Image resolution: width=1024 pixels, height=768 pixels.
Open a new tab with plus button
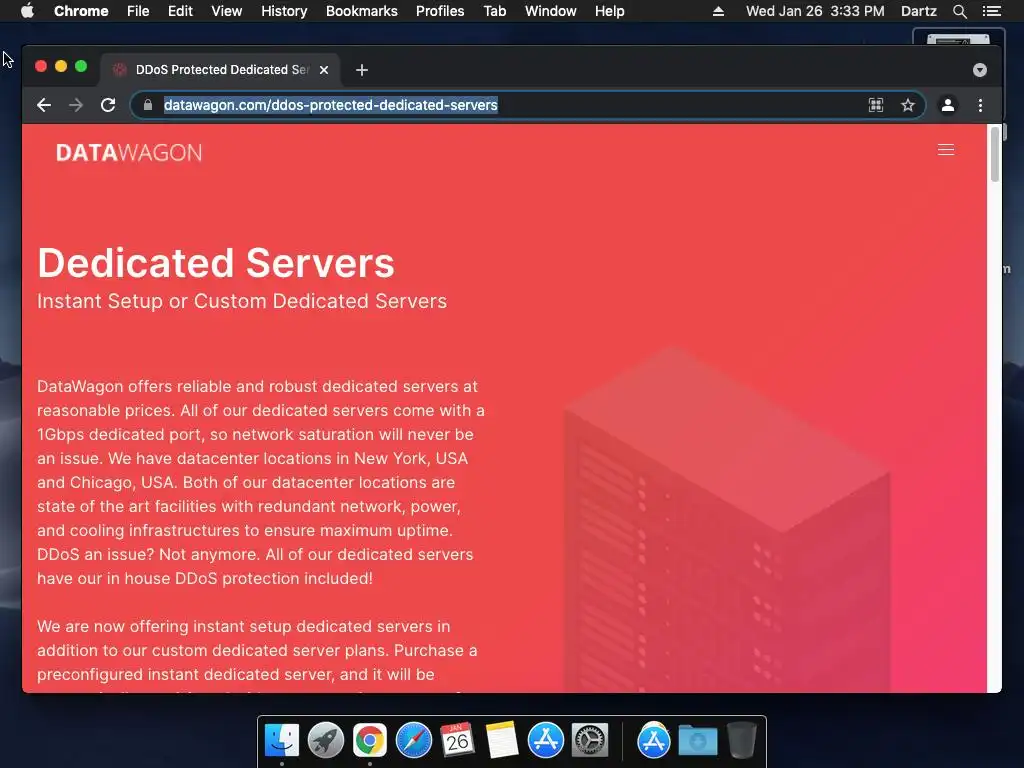click(x=362, y=70)
